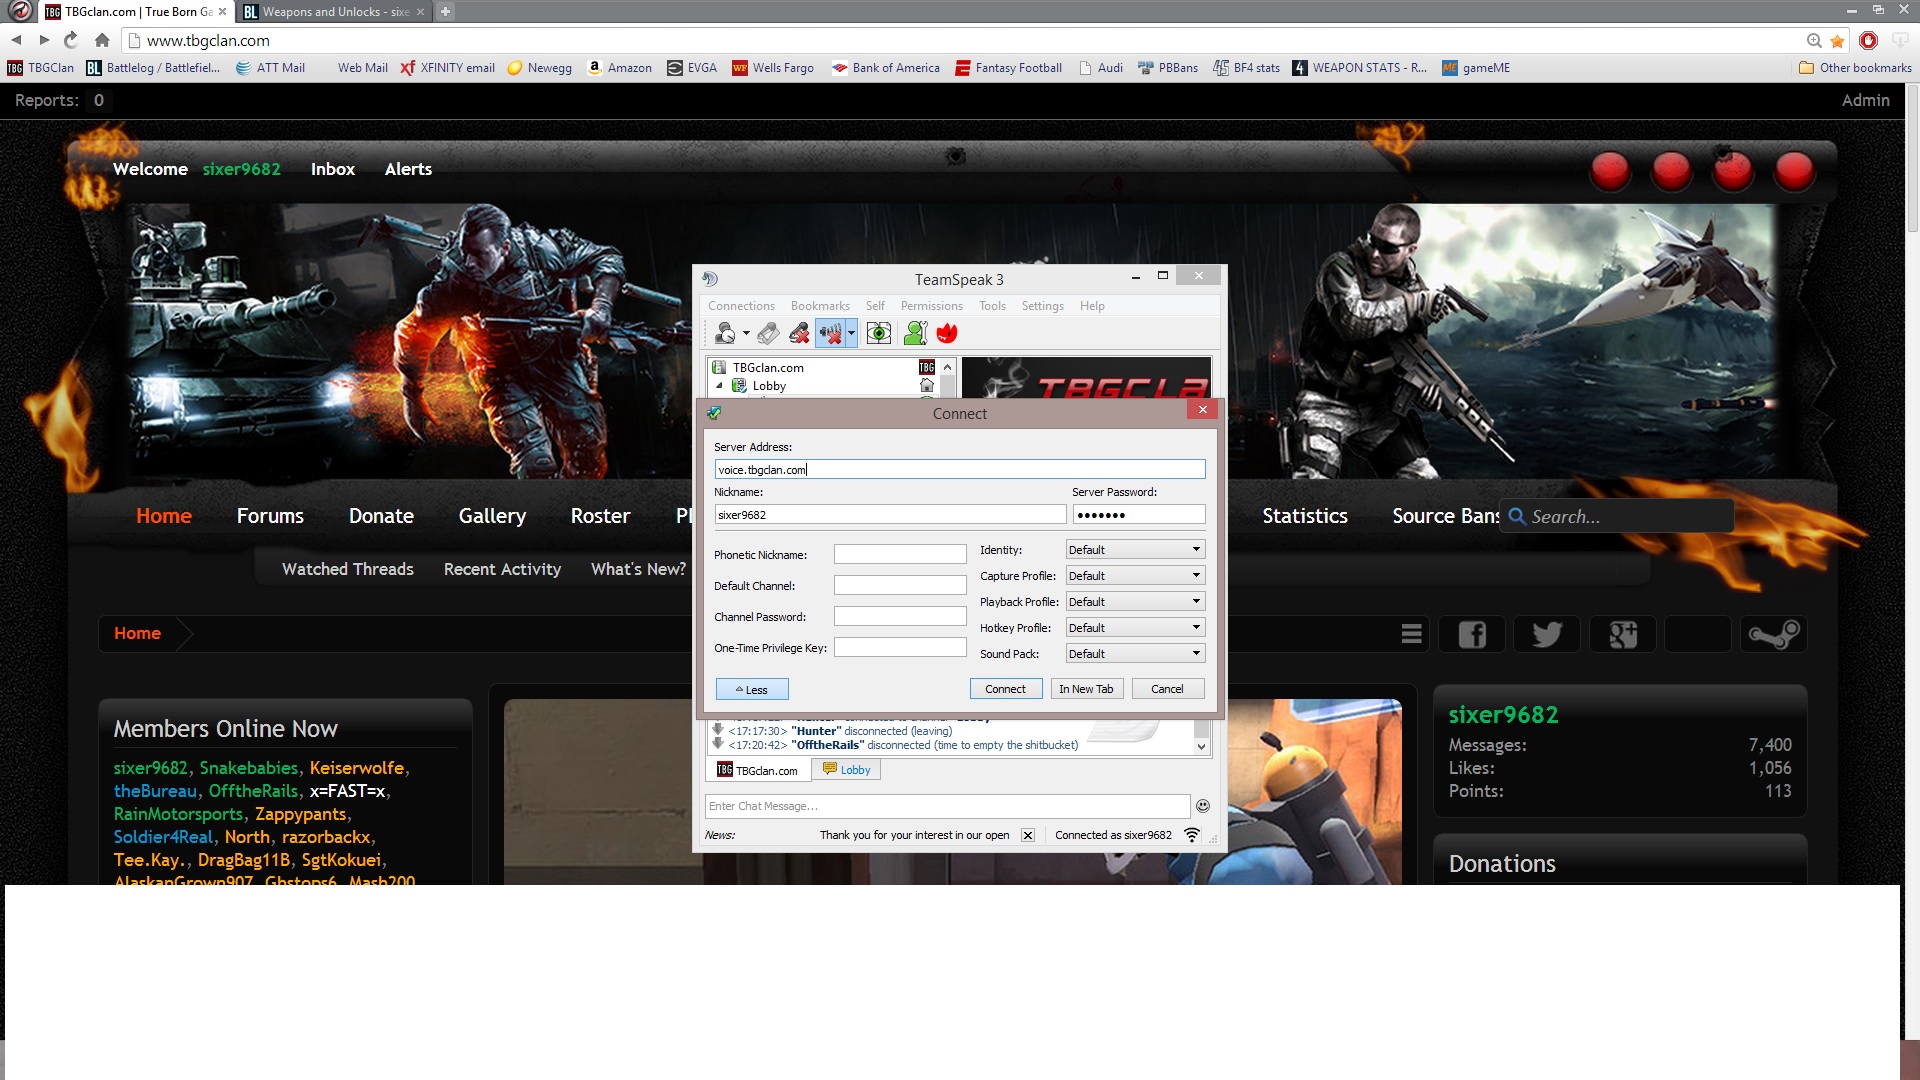Open the site Inbox link

pyautogui.click(x=333, y=169)
